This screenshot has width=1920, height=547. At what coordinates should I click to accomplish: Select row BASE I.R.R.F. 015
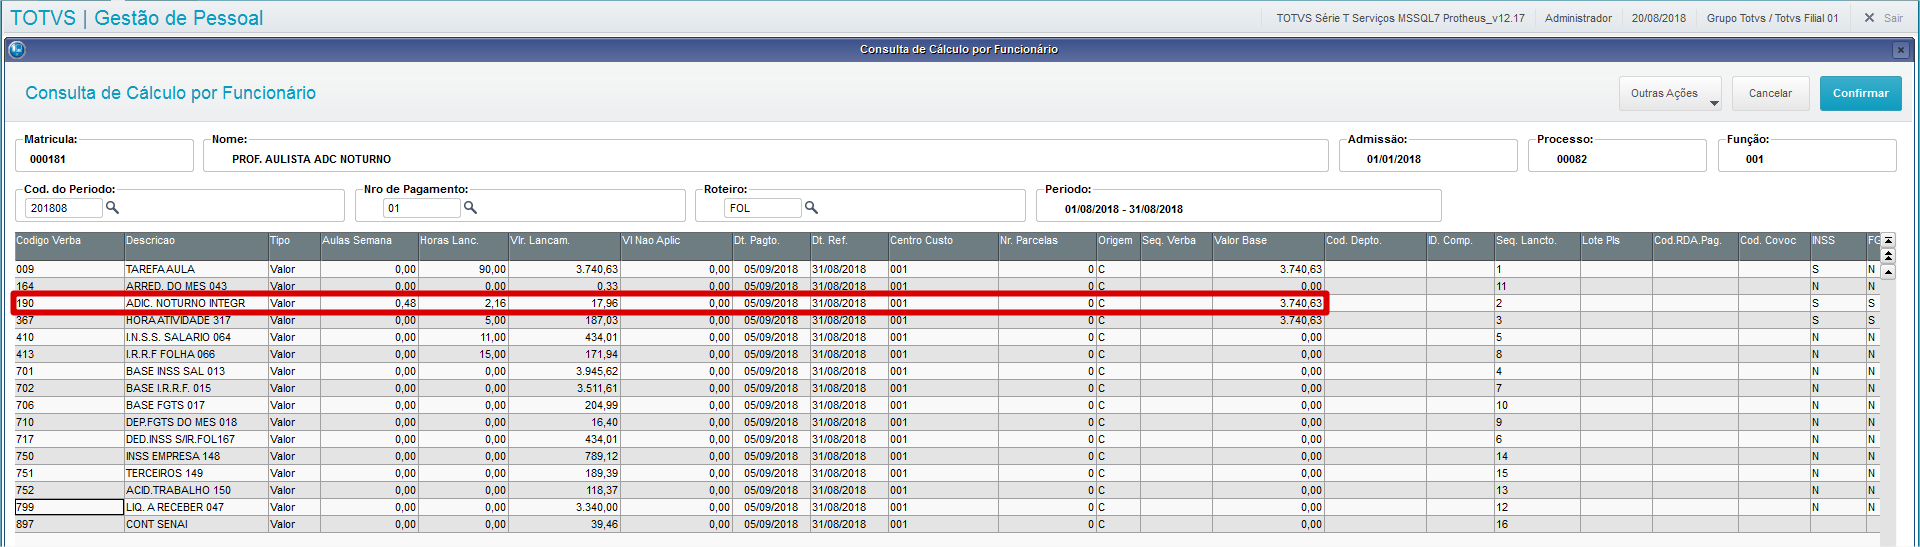tap(947, 388)
